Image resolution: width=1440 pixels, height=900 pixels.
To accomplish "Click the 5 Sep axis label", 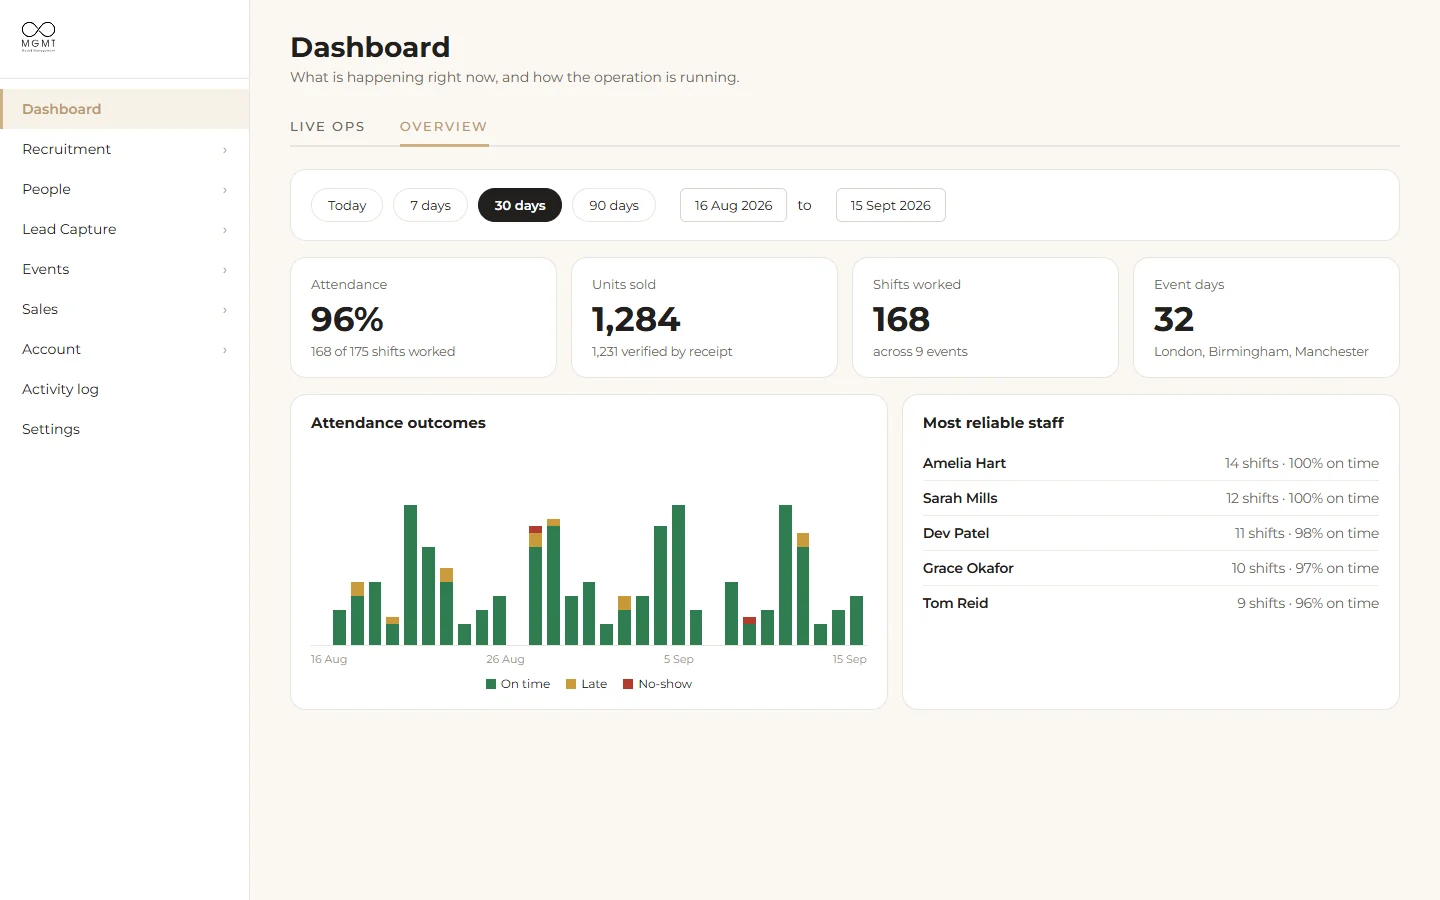I will (678, 659).
